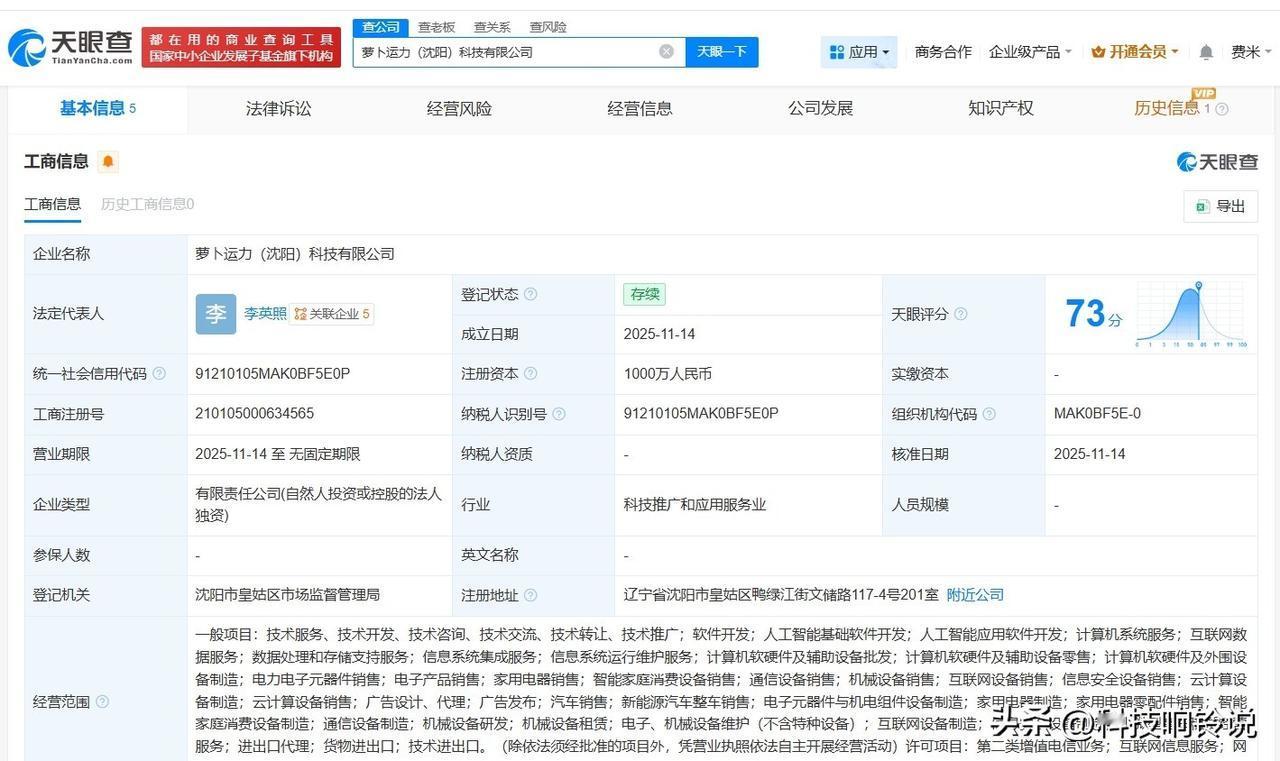Open the 费米 account dropdown
Screen dimensions: 1280x761
pos(1248,51)
